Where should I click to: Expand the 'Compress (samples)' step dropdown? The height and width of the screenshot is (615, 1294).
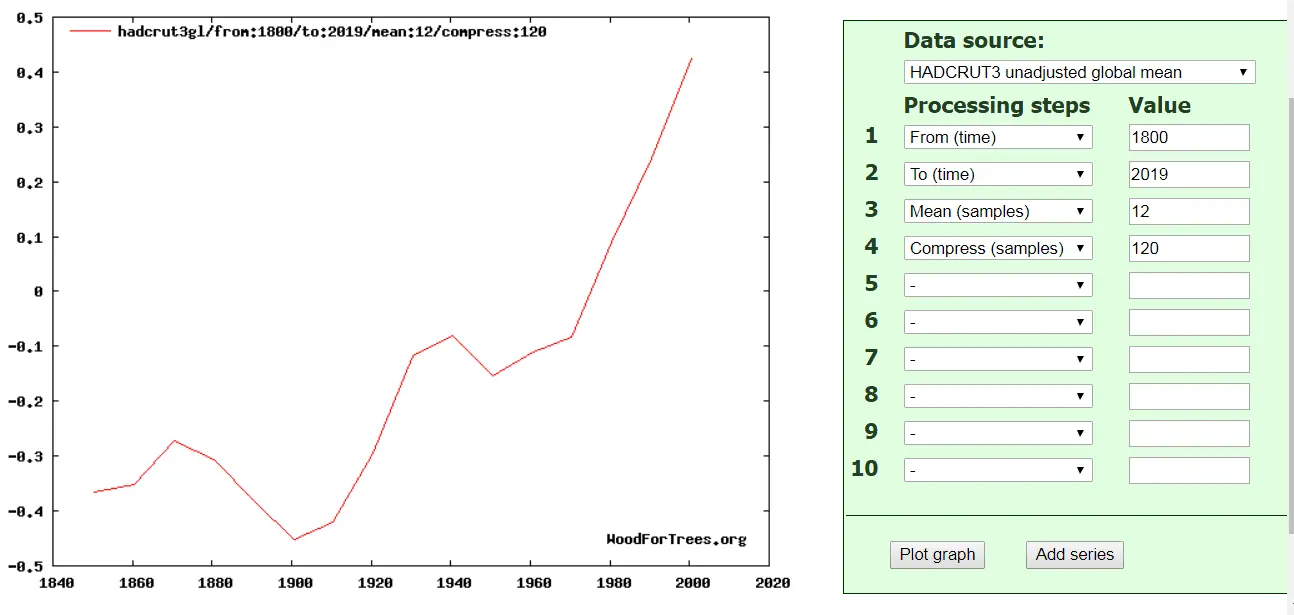997,248
